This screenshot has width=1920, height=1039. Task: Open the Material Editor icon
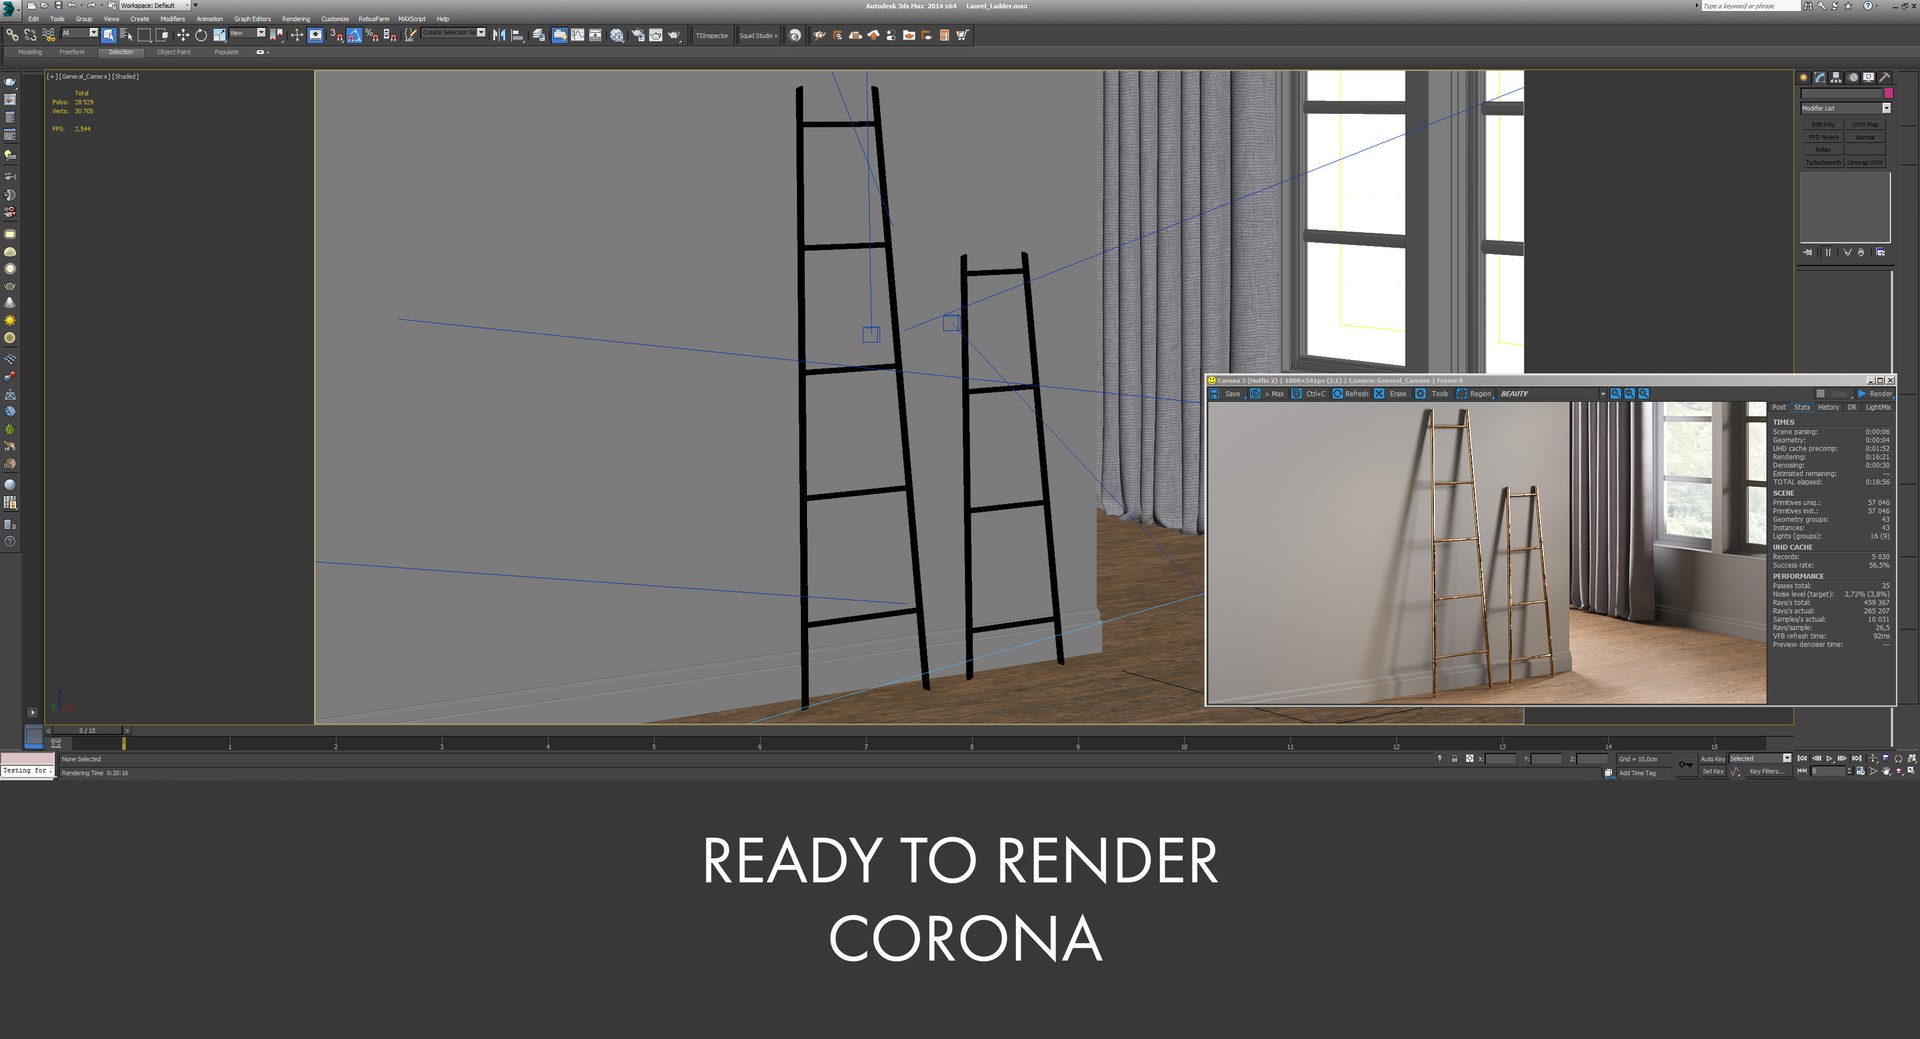[617, 35]
